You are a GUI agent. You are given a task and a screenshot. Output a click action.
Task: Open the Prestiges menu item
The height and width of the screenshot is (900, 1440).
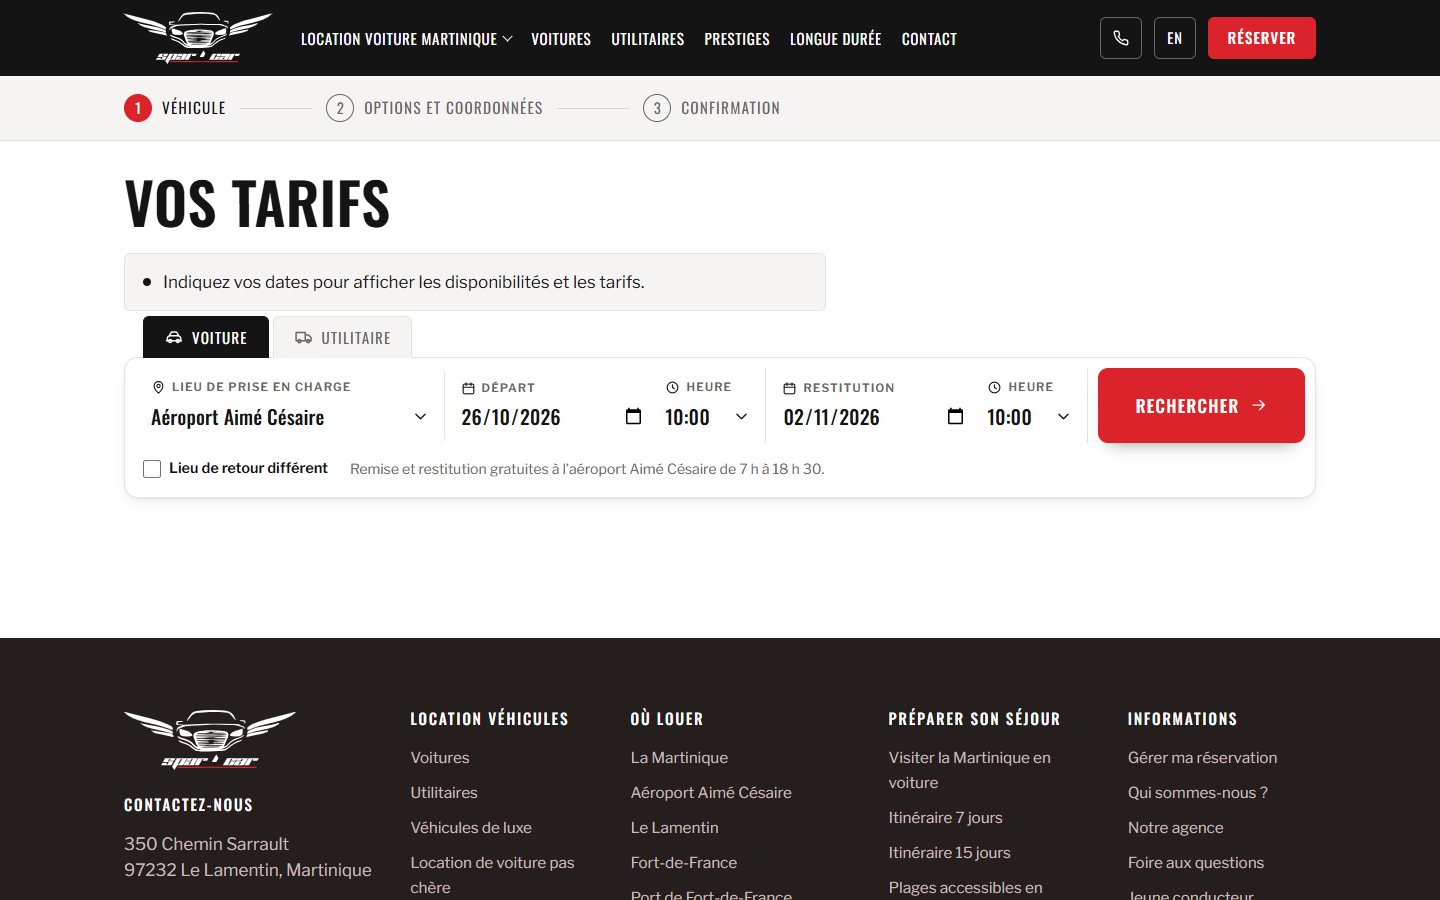(737, 39)
